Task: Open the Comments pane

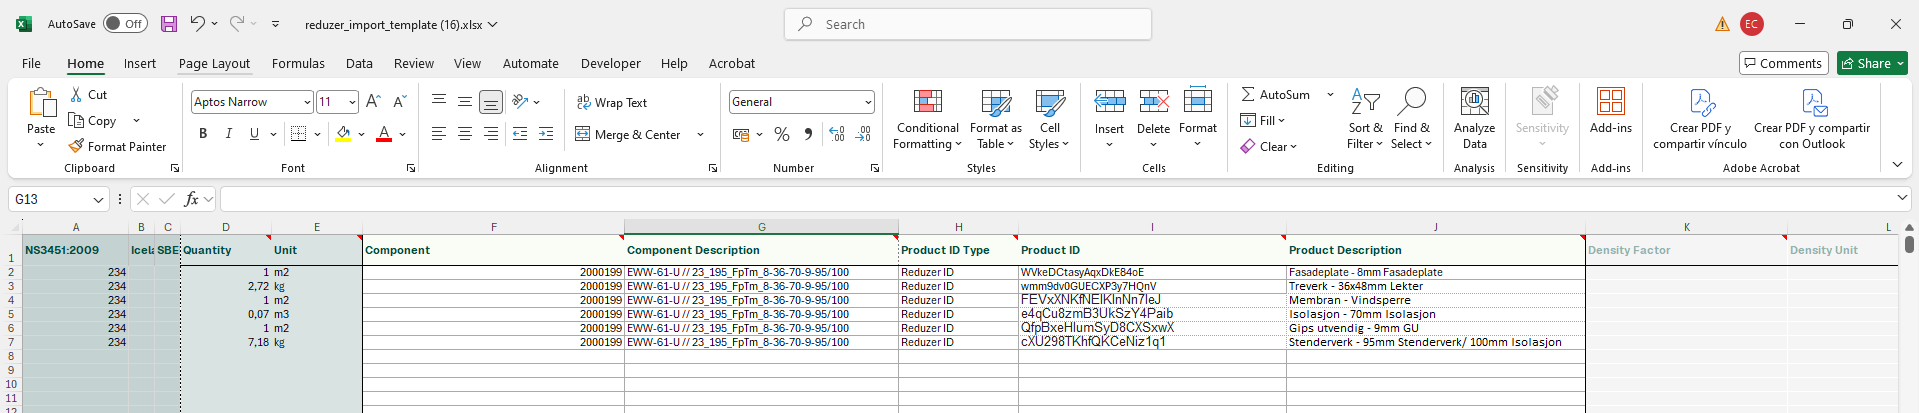Action: (x=1783, y=63)
